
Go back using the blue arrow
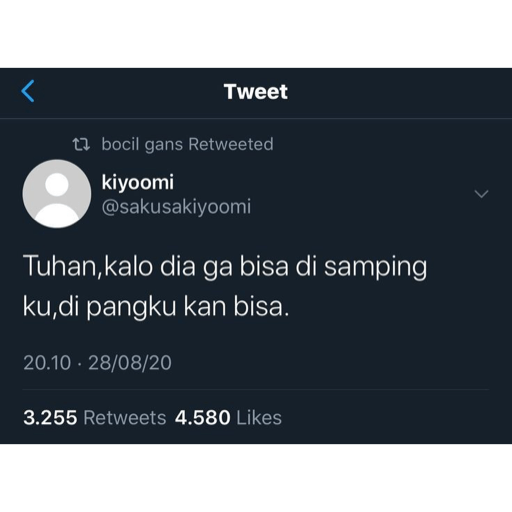28,91
